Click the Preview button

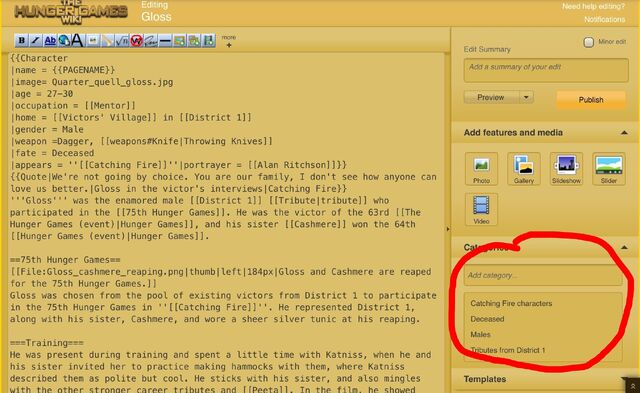491,97
